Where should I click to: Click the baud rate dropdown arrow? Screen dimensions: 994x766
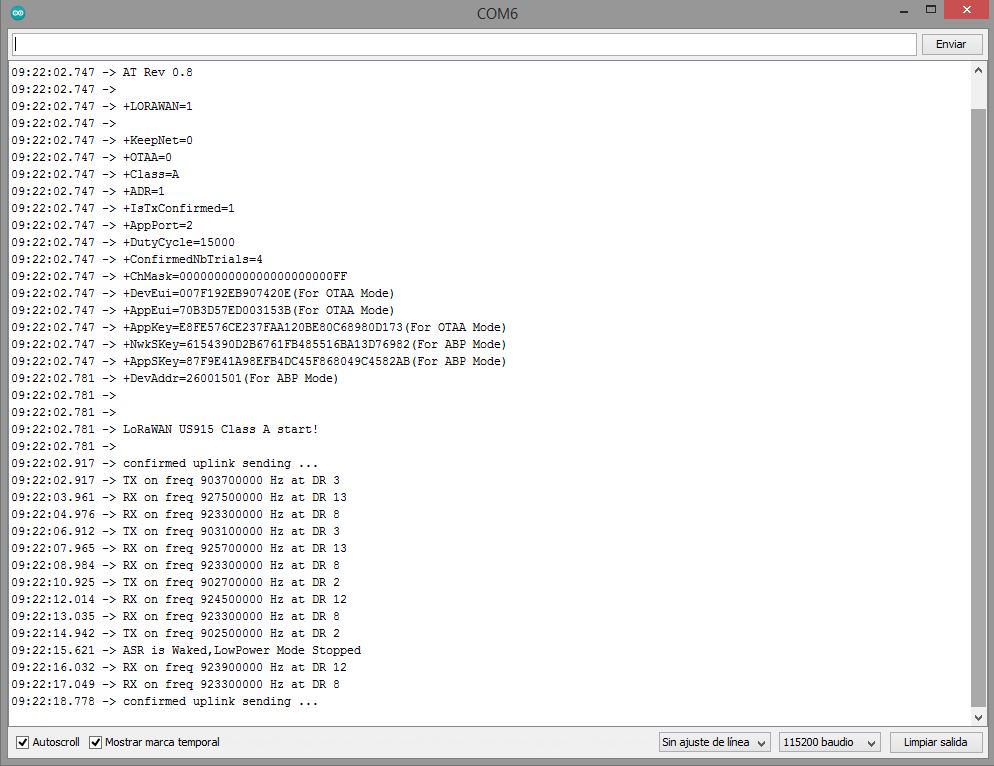tap(872, 743)
